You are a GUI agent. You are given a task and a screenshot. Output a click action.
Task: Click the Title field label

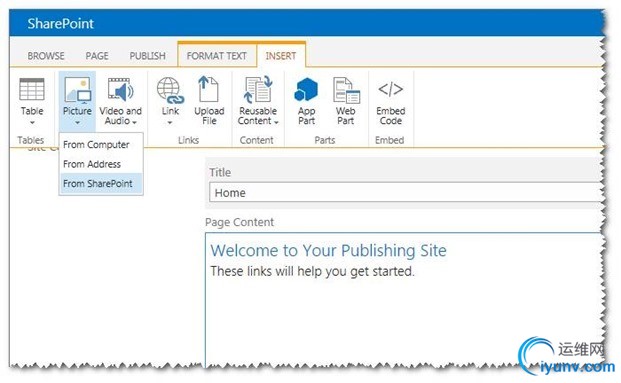220,172
